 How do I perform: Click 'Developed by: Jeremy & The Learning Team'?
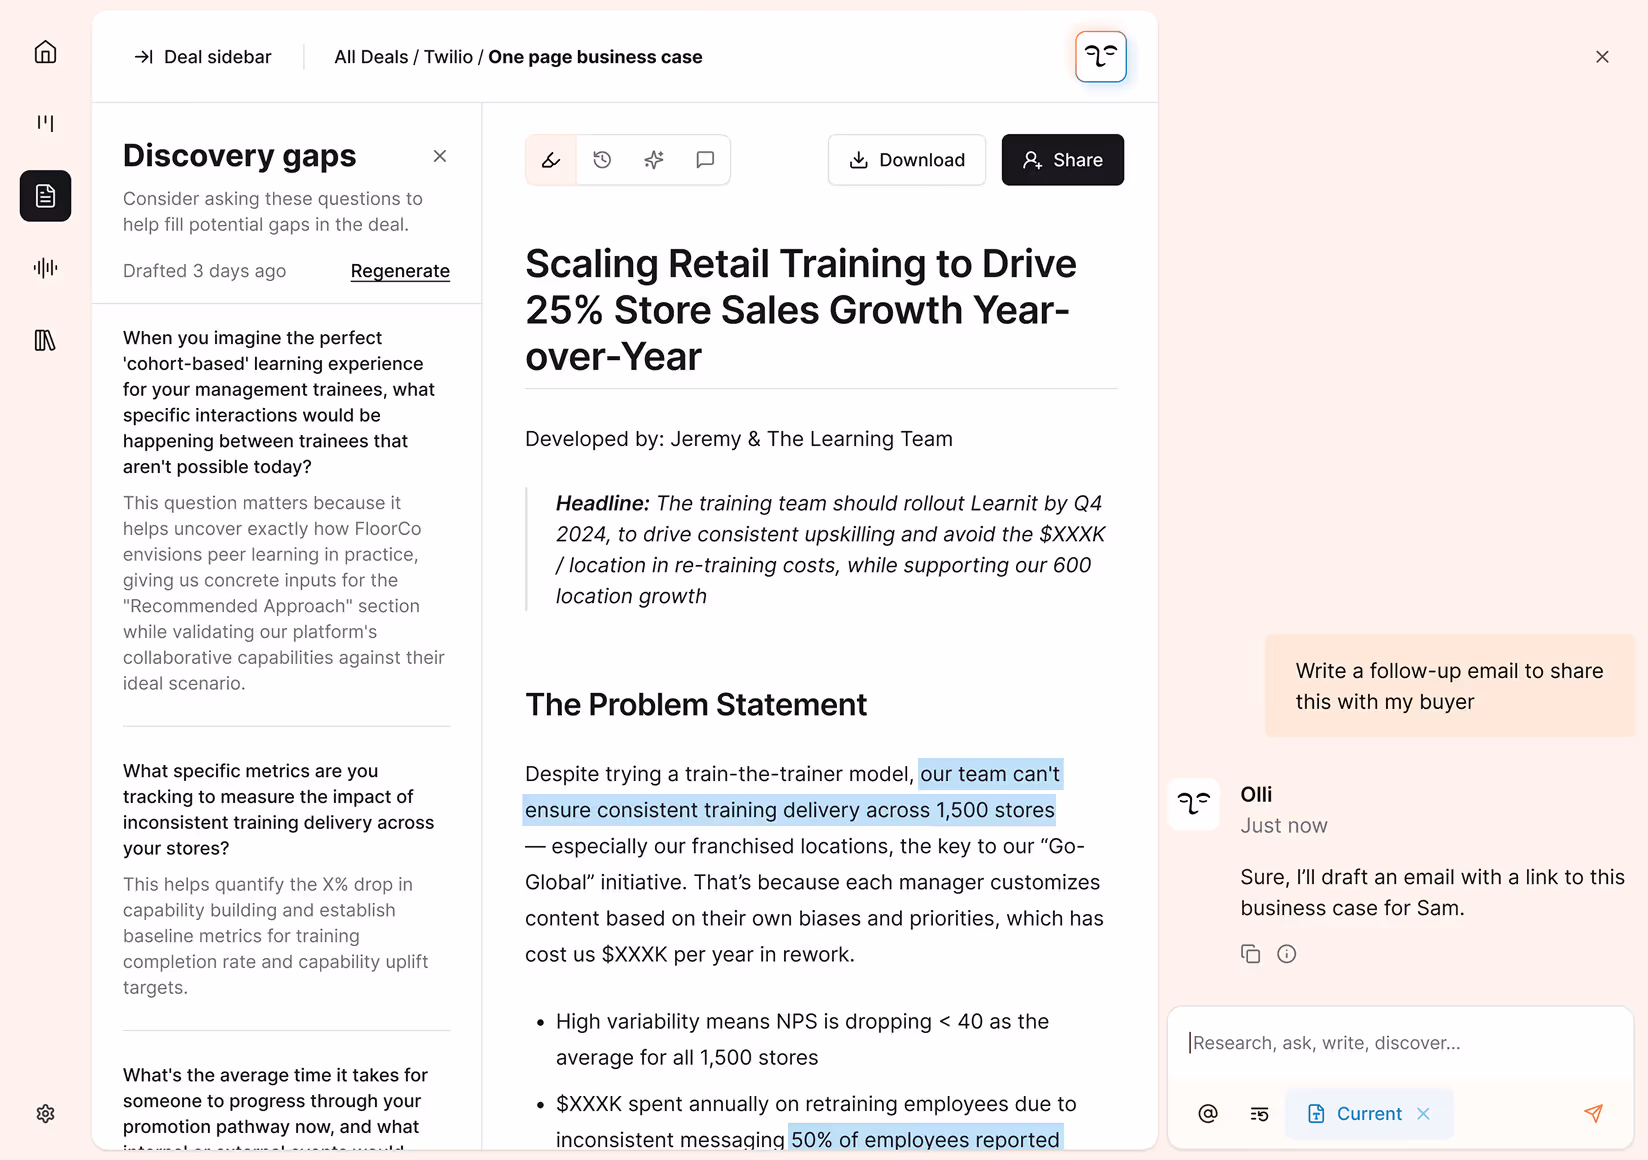[x=739, y=439]
